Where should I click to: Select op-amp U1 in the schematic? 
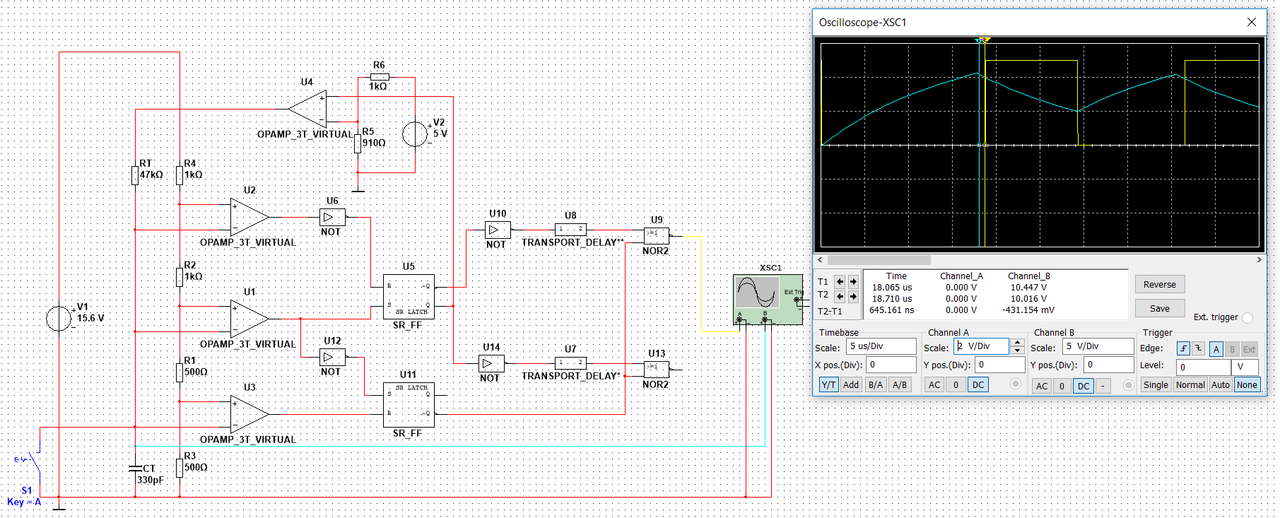pos(249,318)
